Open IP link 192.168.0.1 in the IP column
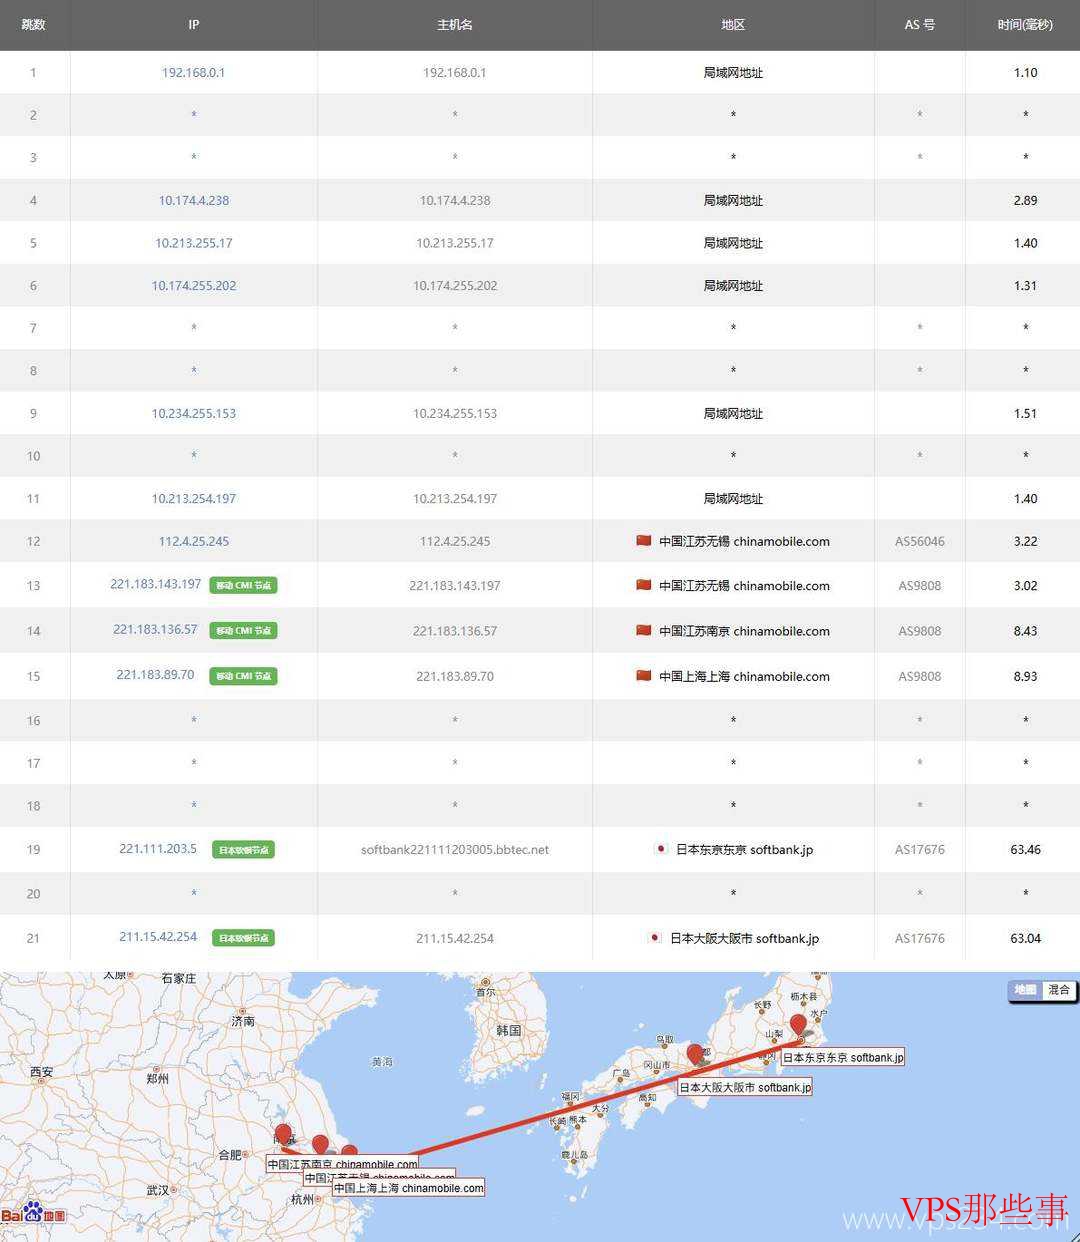The width and height of the screenshot is (1080, 1242). point(193,72)
